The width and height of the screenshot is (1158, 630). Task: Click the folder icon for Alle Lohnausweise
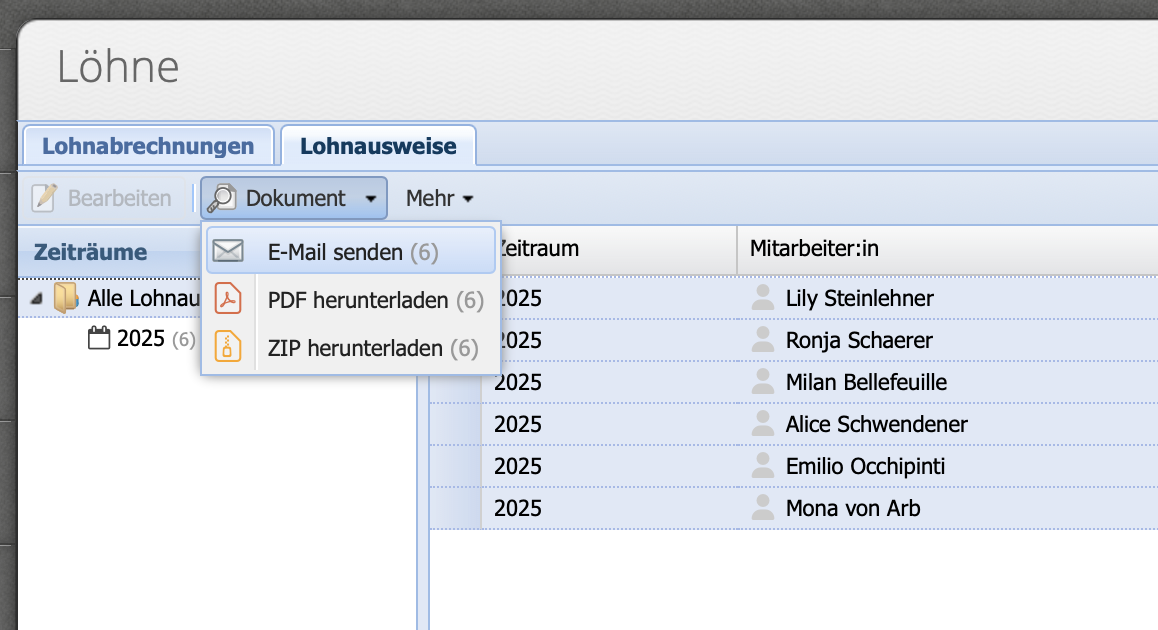click(x=67, y=297)
